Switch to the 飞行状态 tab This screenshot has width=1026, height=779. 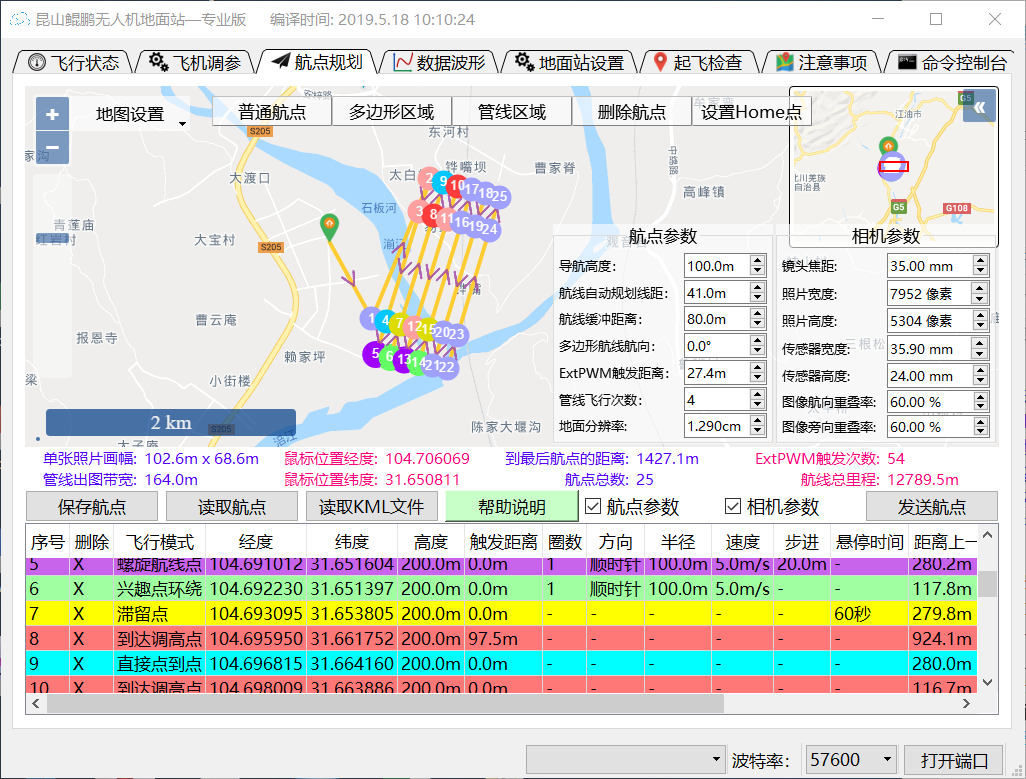coord(75,62)
